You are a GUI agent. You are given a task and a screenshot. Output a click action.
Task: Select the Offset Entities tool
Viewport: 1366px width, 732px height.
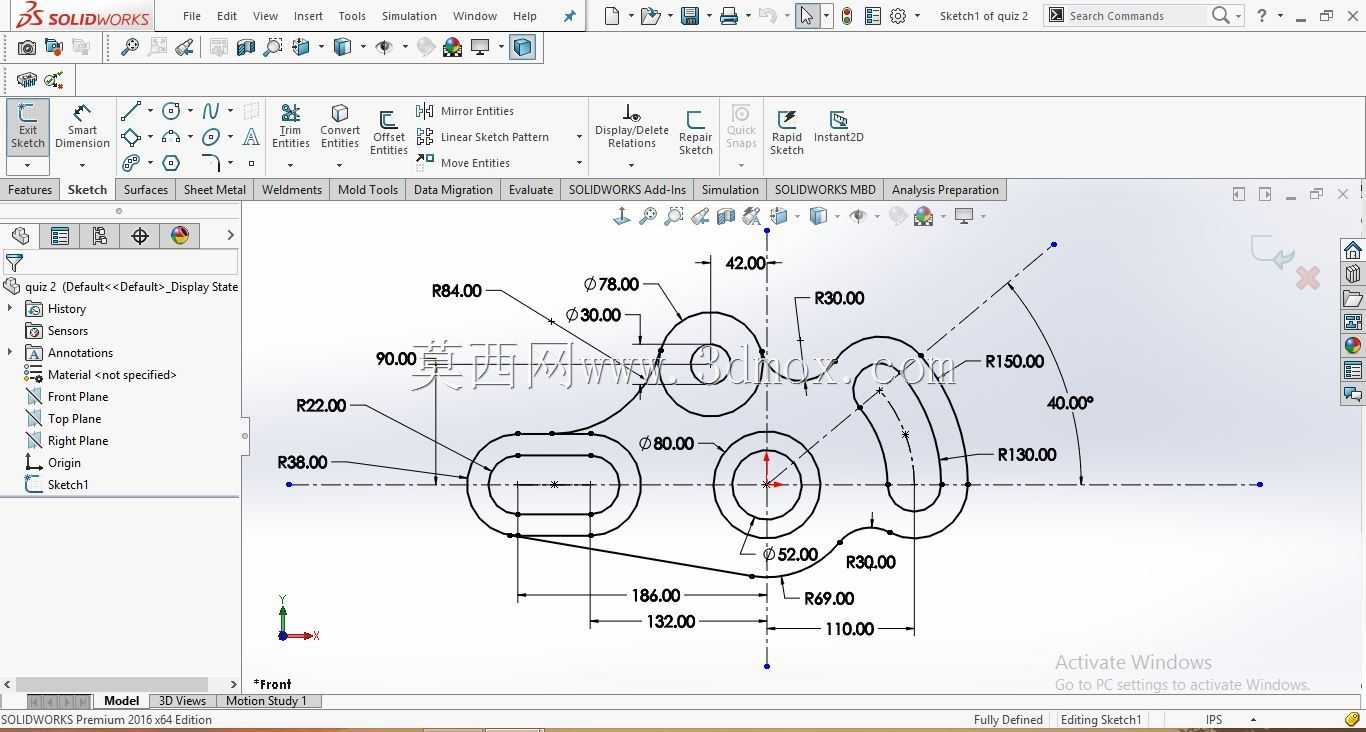[x=388, y=132]
